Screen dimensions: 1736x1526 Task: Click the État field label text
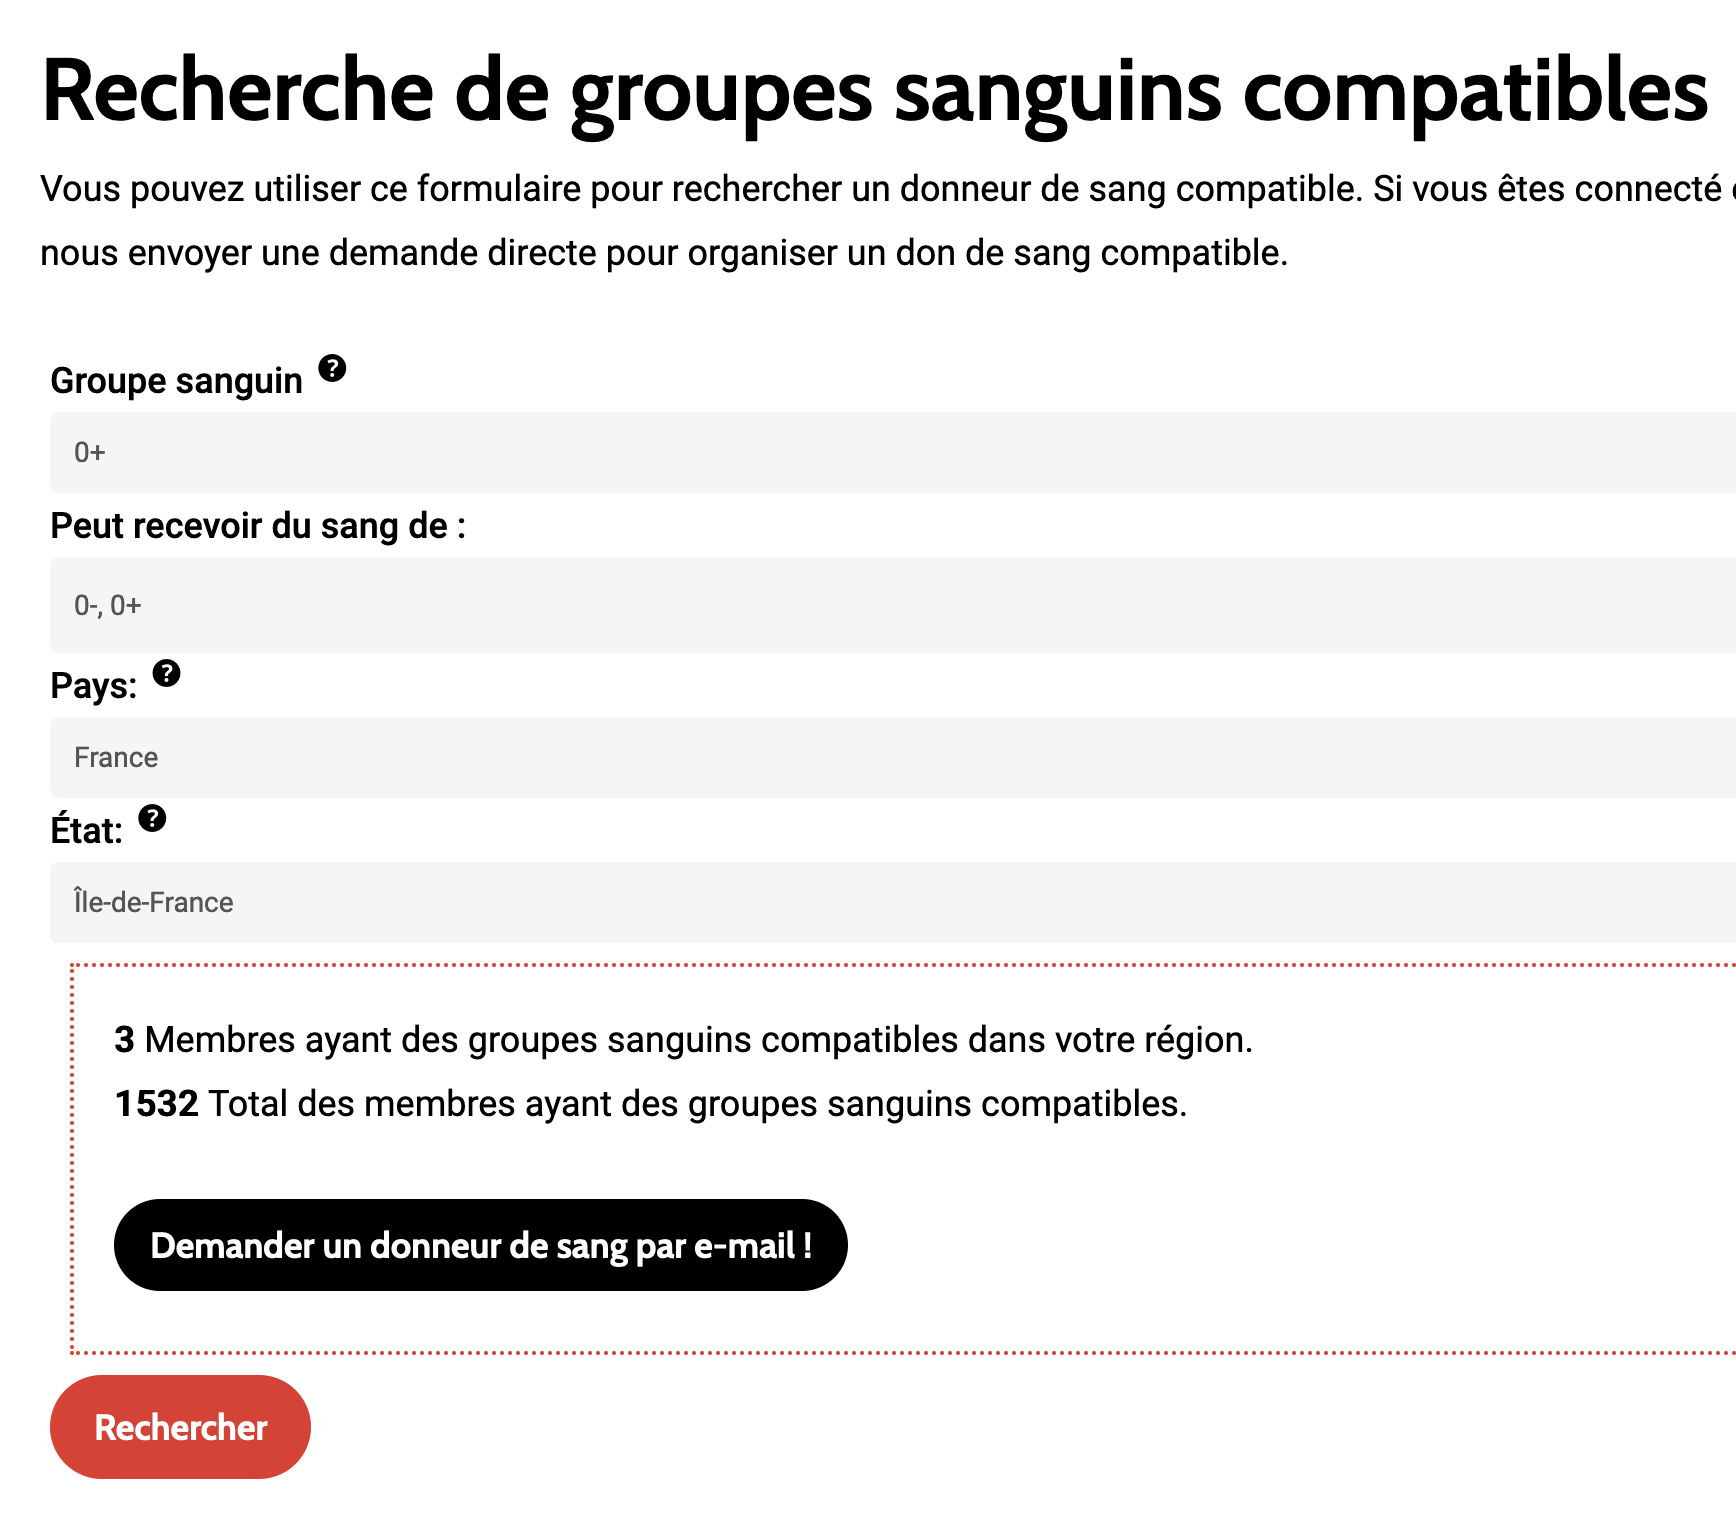point(86,831)
